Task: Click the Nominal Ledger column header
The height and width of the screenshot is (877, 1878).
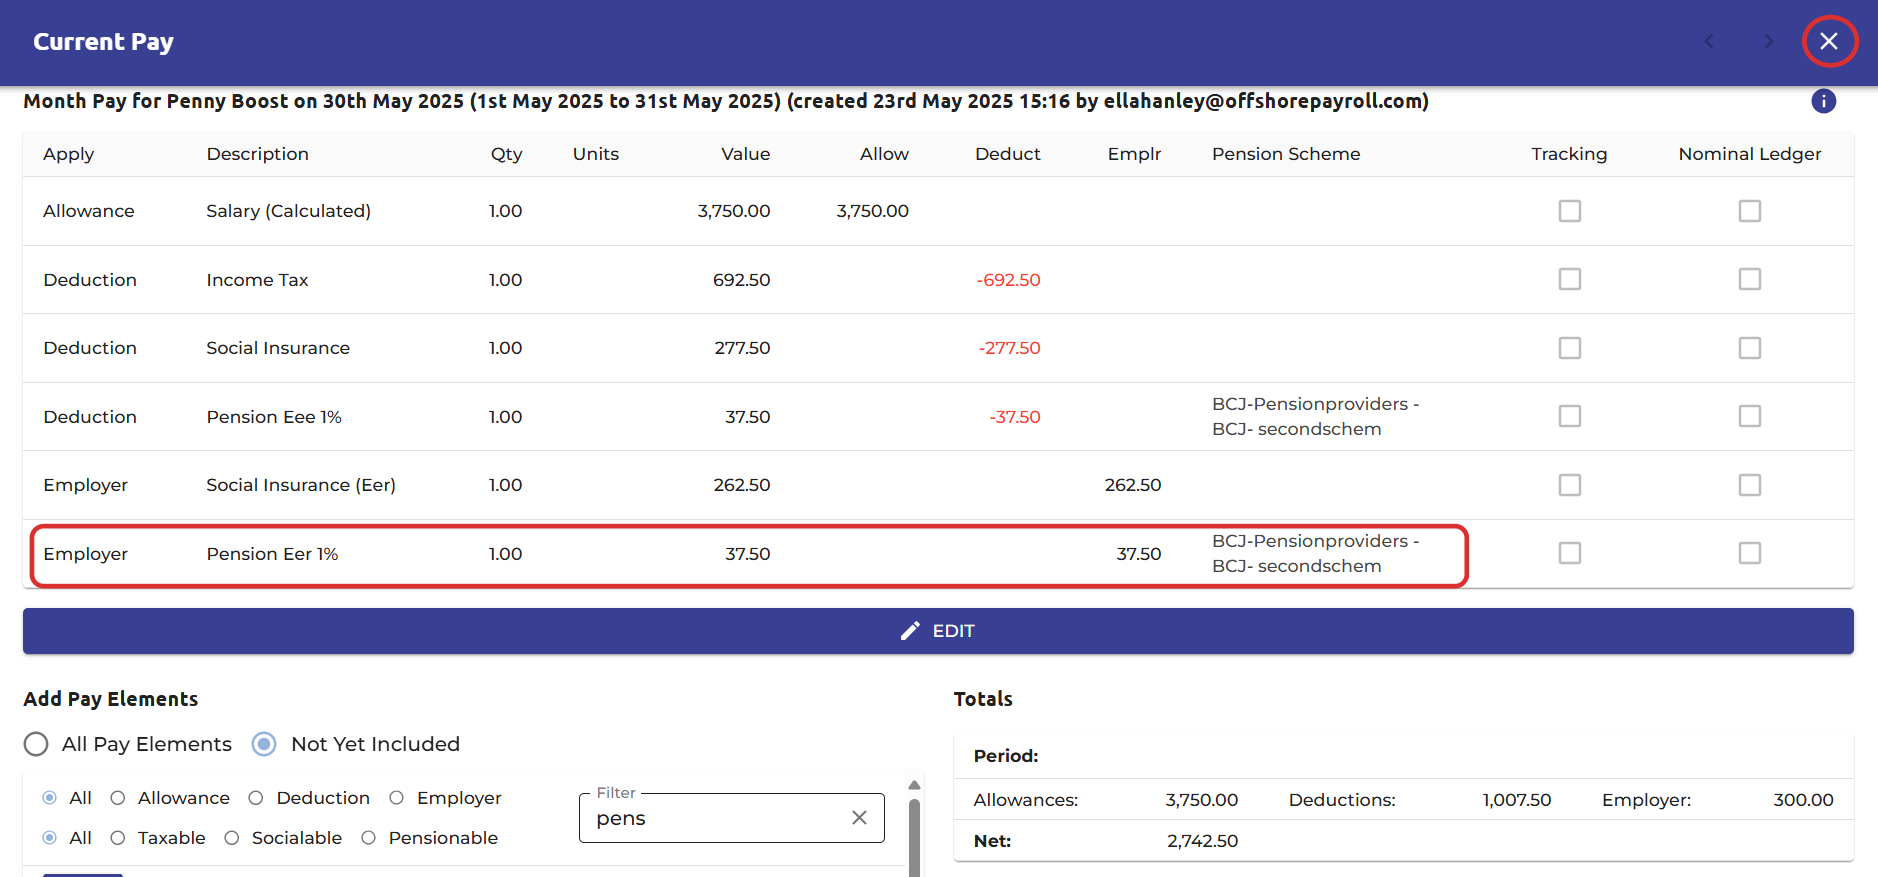Action: 1750,154
